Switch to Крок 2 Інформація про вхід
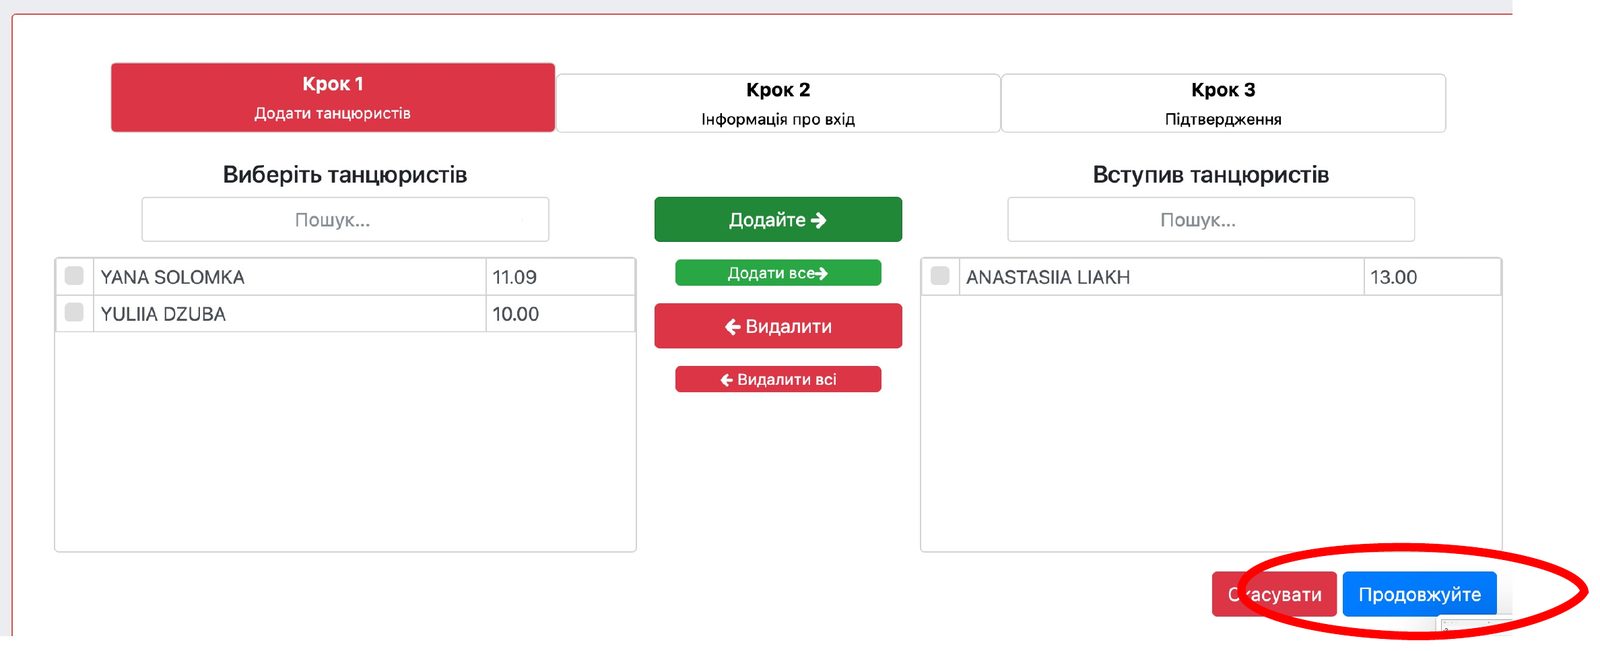The width and height of the screenshot is (1600, 651). click(x=778, y=103)
